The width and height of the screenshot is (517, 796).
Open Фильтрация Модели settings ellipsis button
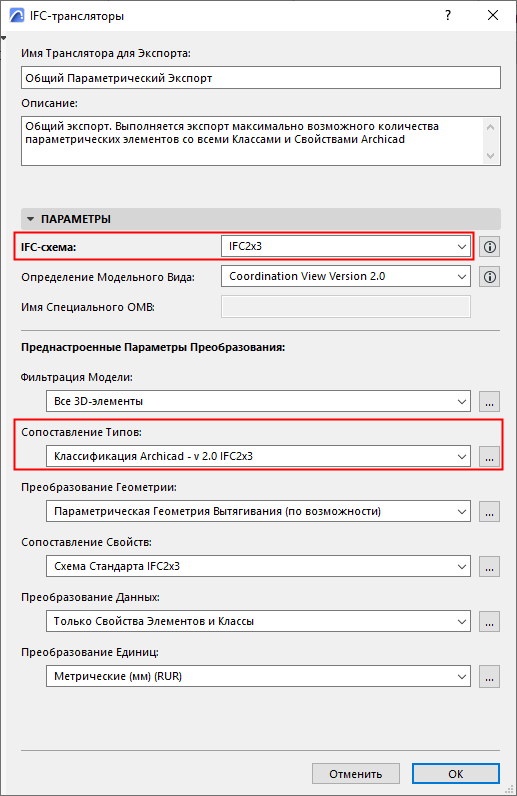tap(490, 402)
